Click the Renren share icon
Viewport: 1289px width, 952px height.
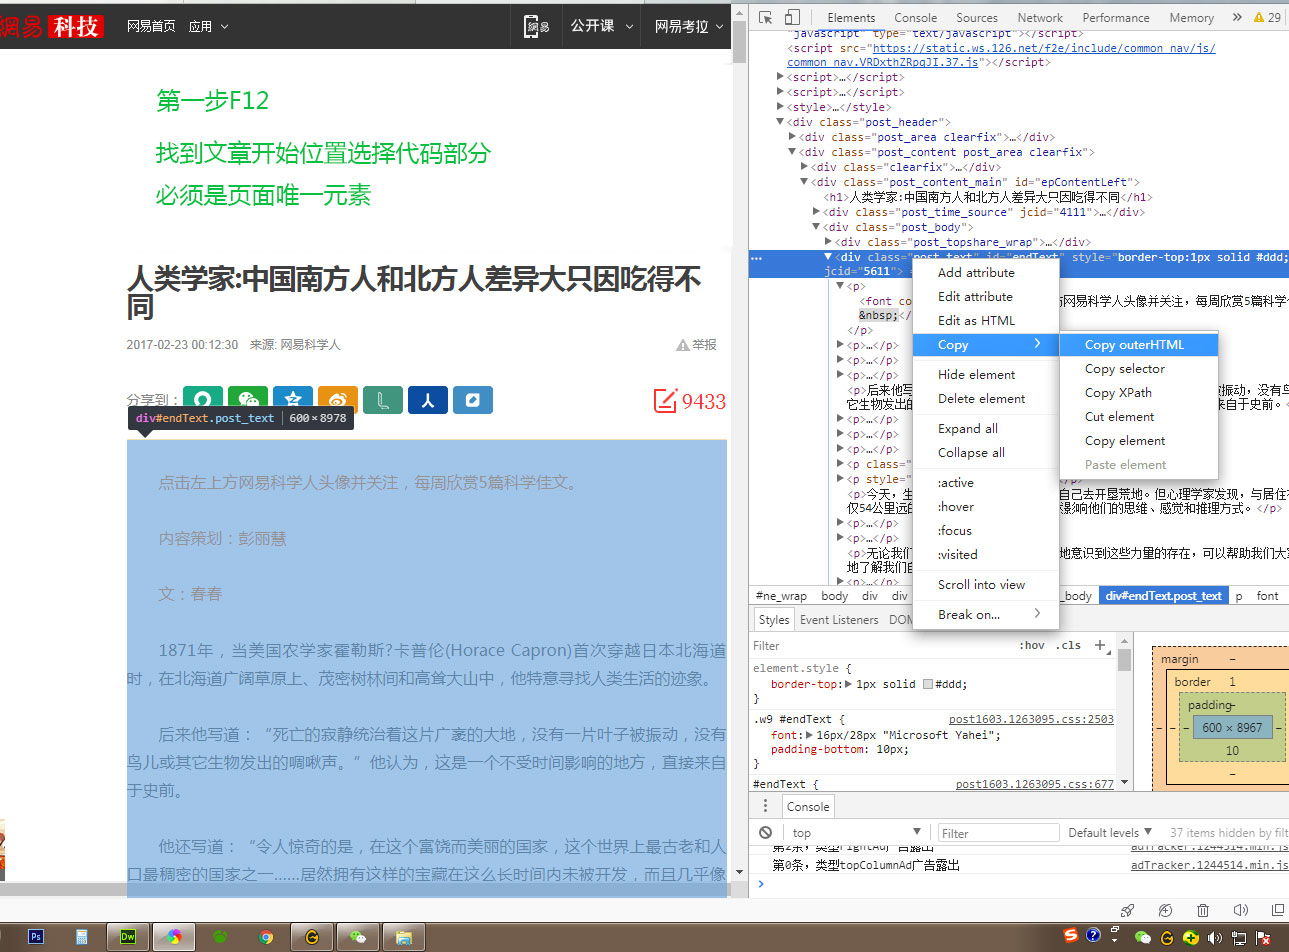click(x=427, y=400)
